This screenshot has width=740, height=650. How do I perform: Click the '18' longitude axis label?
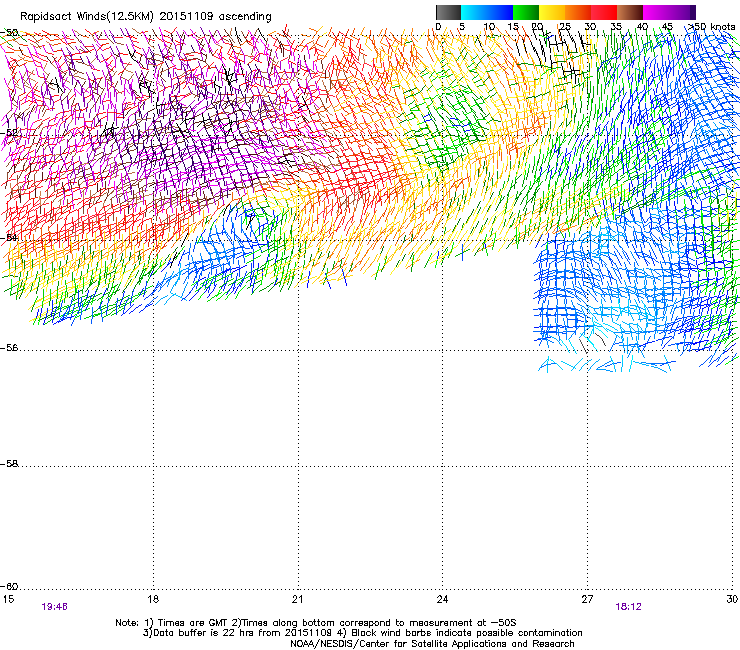click(153, 599)
